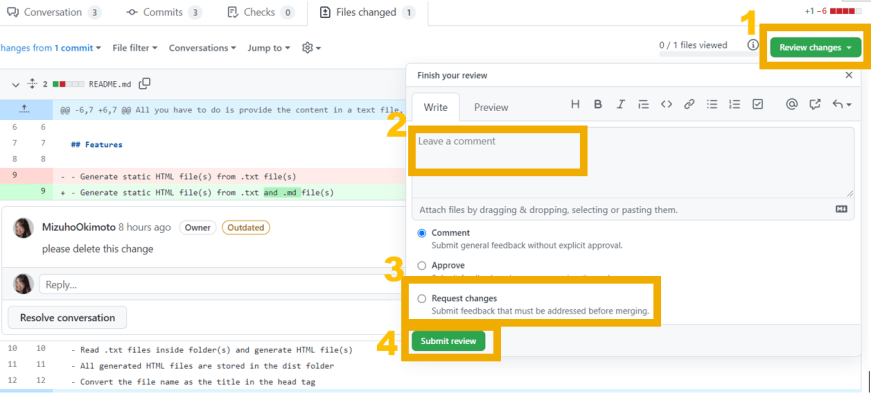Copy the README.md file path
The height and width of the screenshot is (396, 880).
[145, 84]
